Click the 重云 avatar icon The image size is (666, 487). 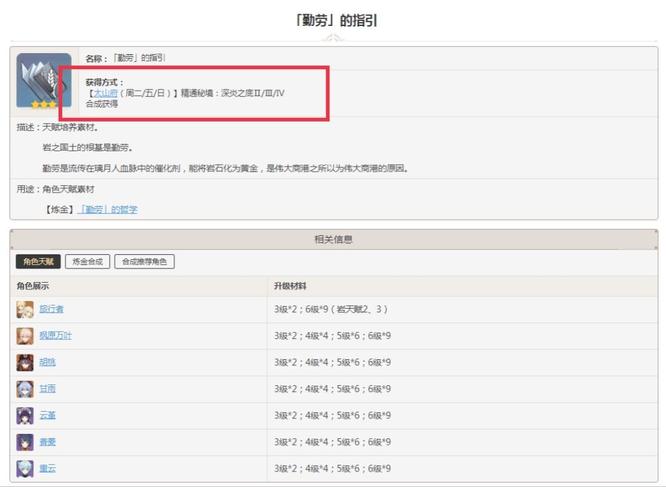pos(25,469)
